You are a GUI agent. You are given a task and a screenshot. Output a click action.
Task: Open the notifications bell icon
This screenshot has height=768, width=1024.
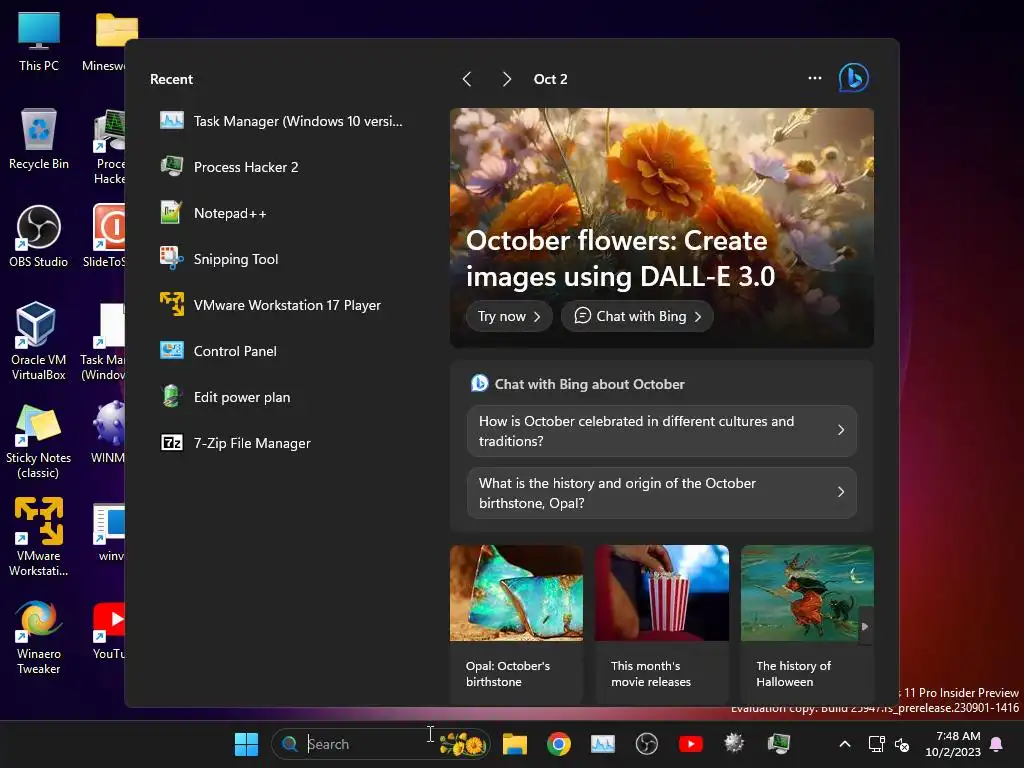coord(997,744)
